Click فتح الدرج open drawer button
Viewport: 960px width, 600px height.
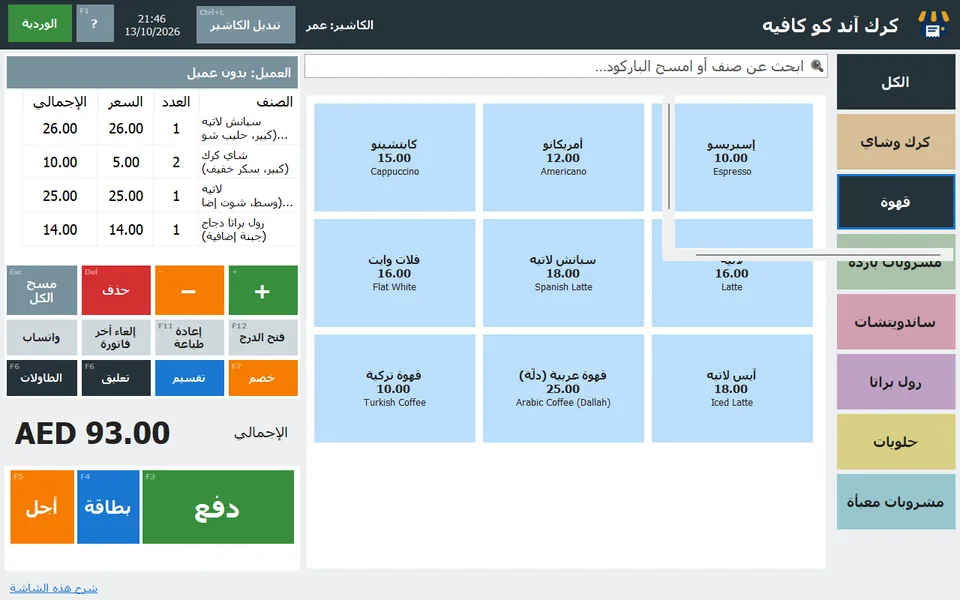263,337
